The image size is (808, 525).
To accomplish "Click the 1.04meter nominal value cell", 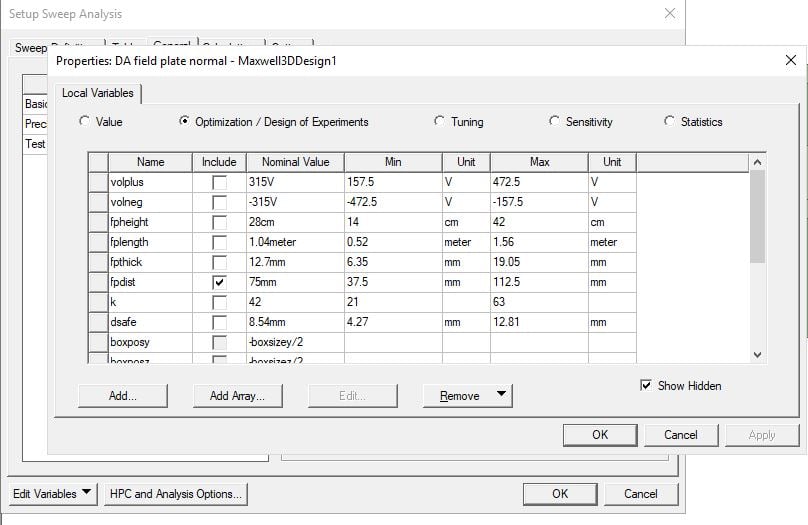I will click(x=295, y=243).
